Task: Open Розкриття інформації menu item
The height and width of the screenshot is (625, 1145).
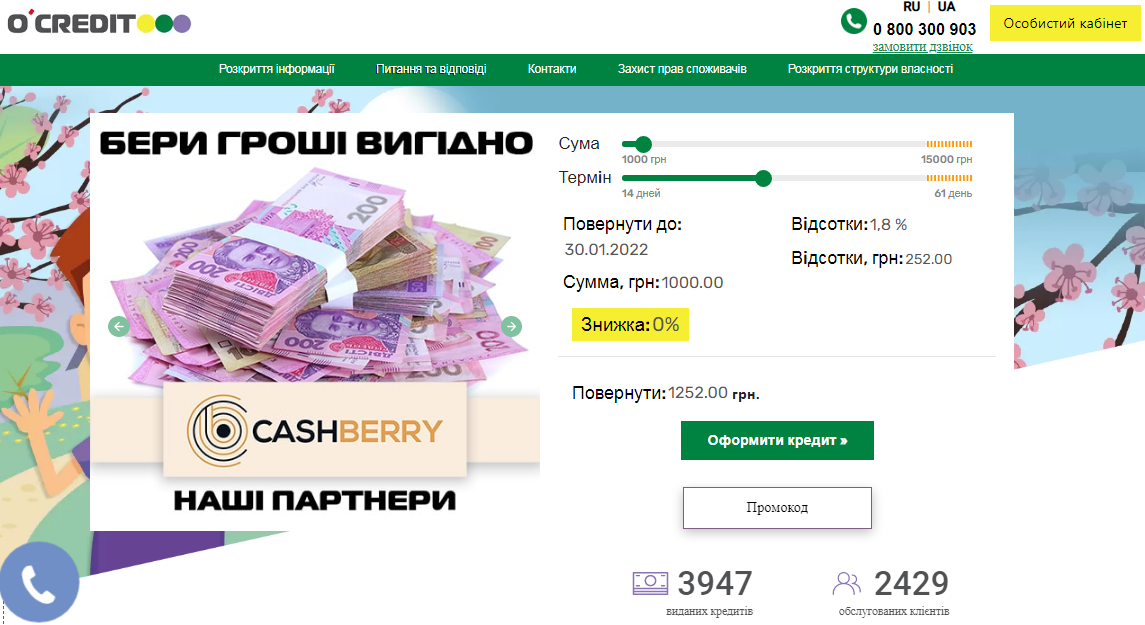Action: [277, 69]
